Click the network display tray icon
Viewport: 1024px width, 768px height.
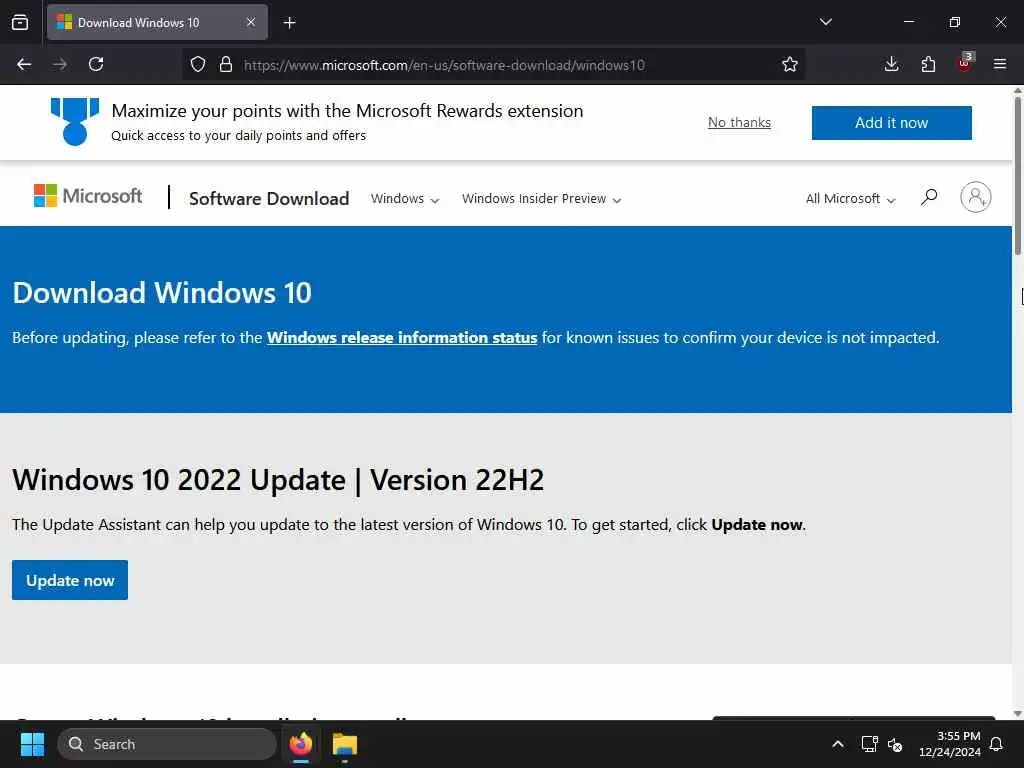point(869,744)
